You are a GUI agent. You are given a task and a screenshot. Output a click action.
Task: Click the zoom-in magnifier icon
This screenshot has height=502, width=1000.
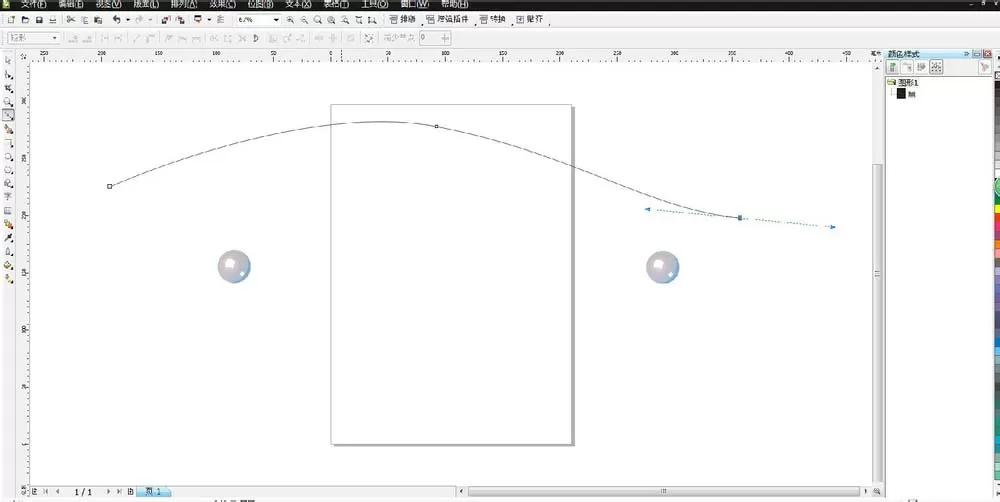[x=290, y=20]
